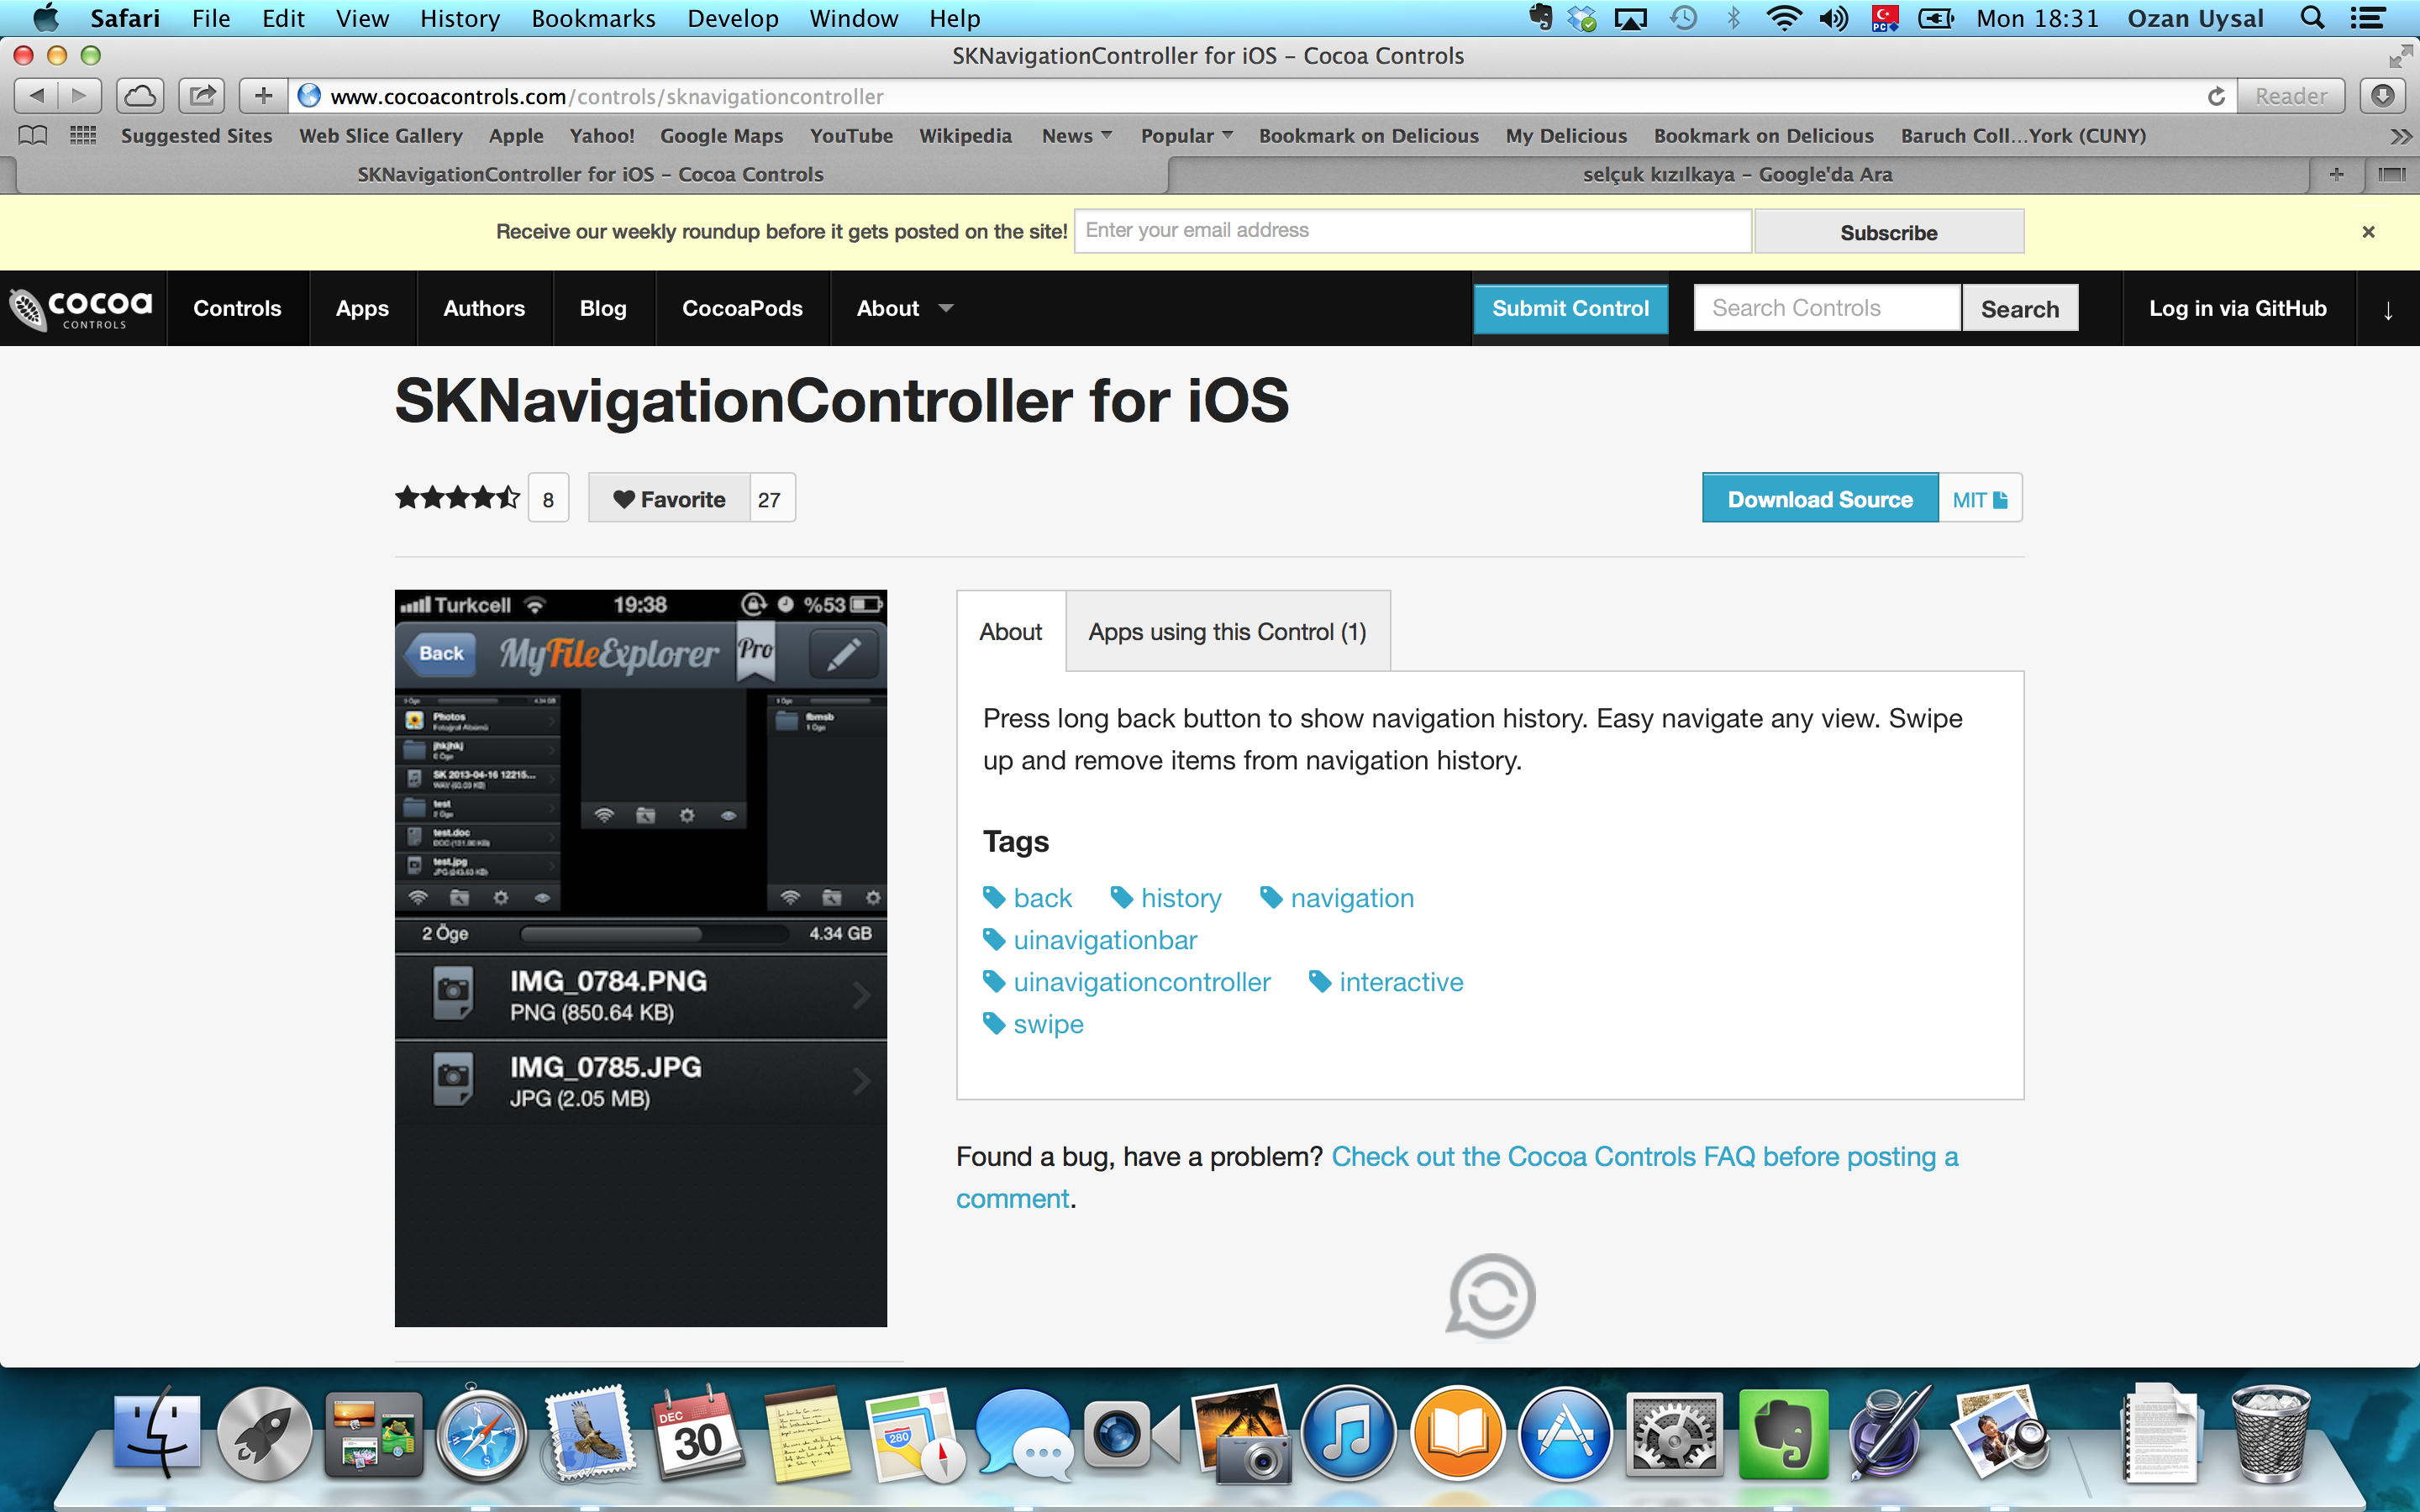Image resolution: width=2420 pixels, height=1512 pixels.
Task: Select the About tab
Action: tap(1010, 632)
